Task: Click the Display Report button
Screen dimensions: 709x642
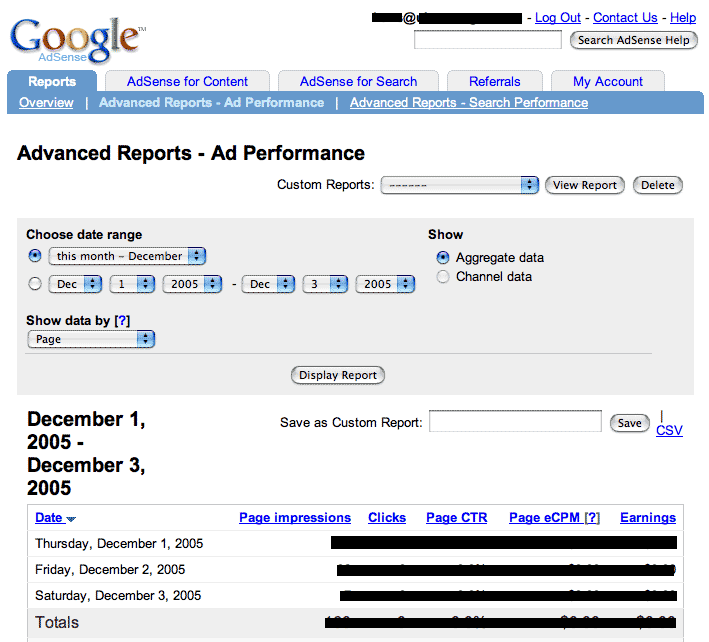Action: [x=338, y=375]
